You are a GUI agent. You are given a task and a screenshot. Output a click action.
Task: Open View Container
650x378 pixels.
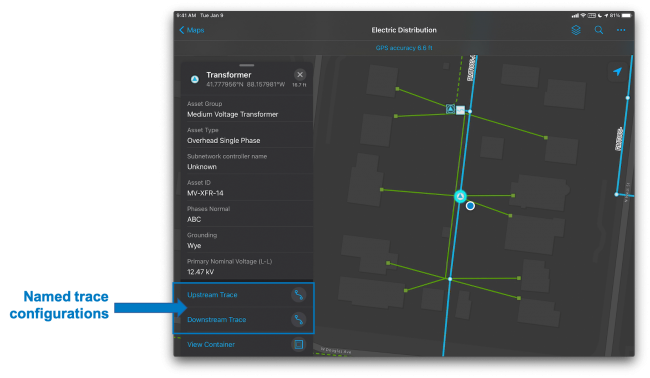211,344
